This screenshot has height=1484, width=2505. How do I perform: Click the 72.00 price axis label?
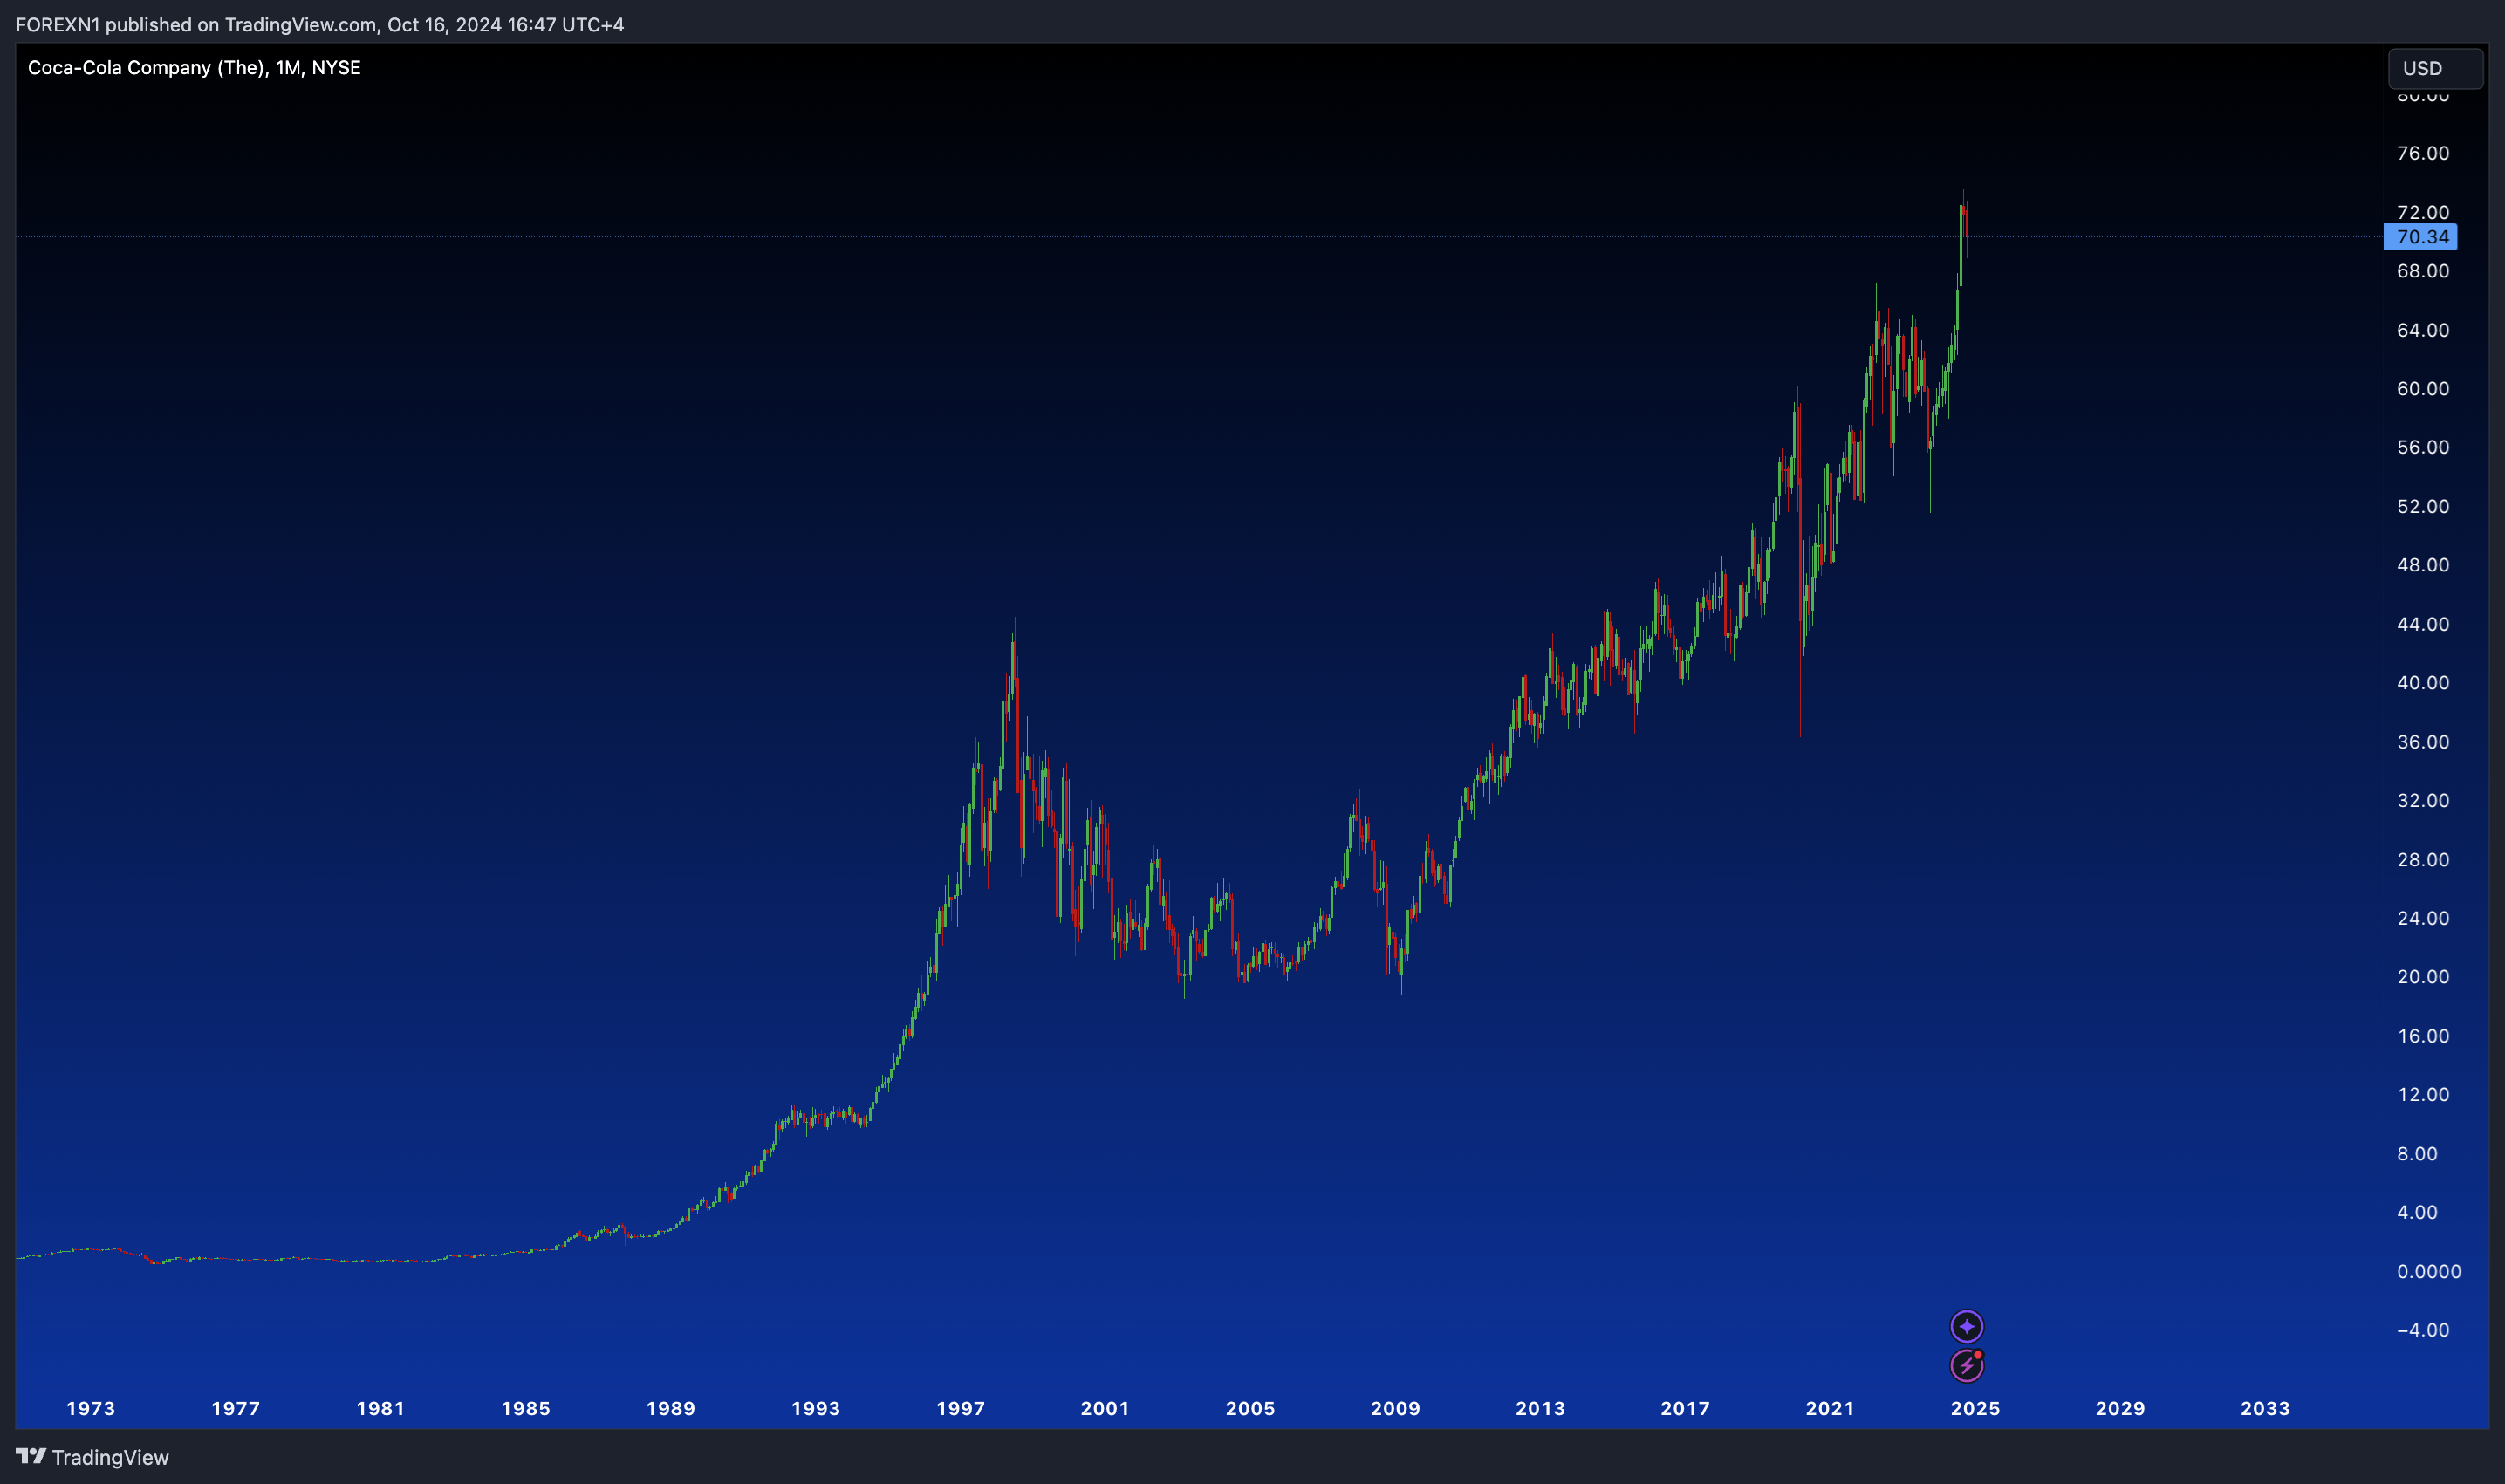pos(2422,212)
